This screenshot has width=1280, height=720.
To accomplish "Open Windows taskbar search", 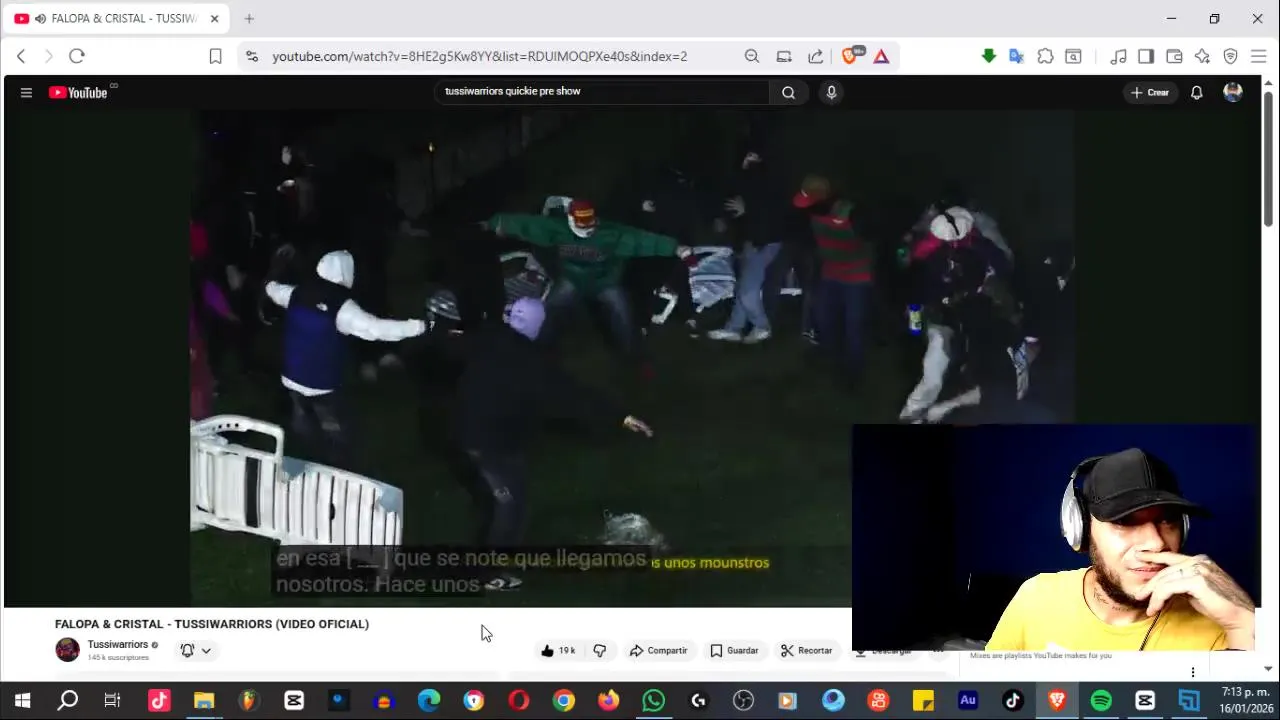I will (x=68, y=701).
